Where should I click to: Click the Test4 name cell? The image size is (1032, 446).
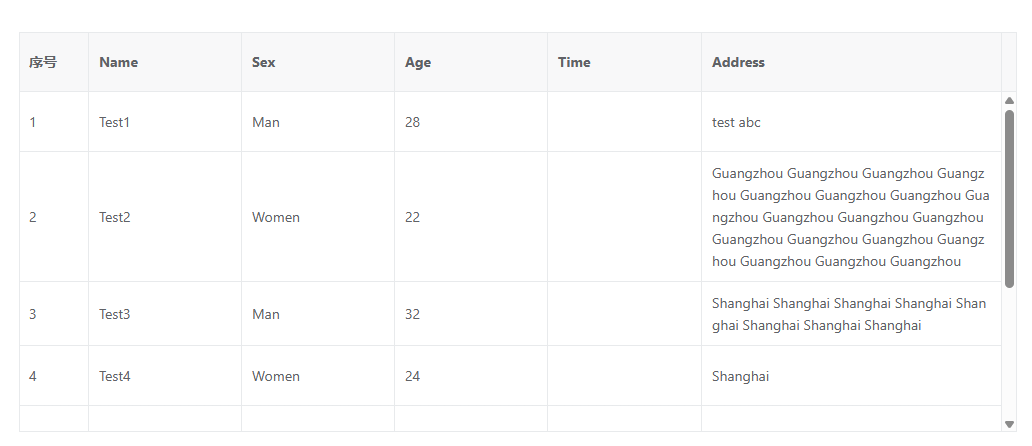(115, 376)
